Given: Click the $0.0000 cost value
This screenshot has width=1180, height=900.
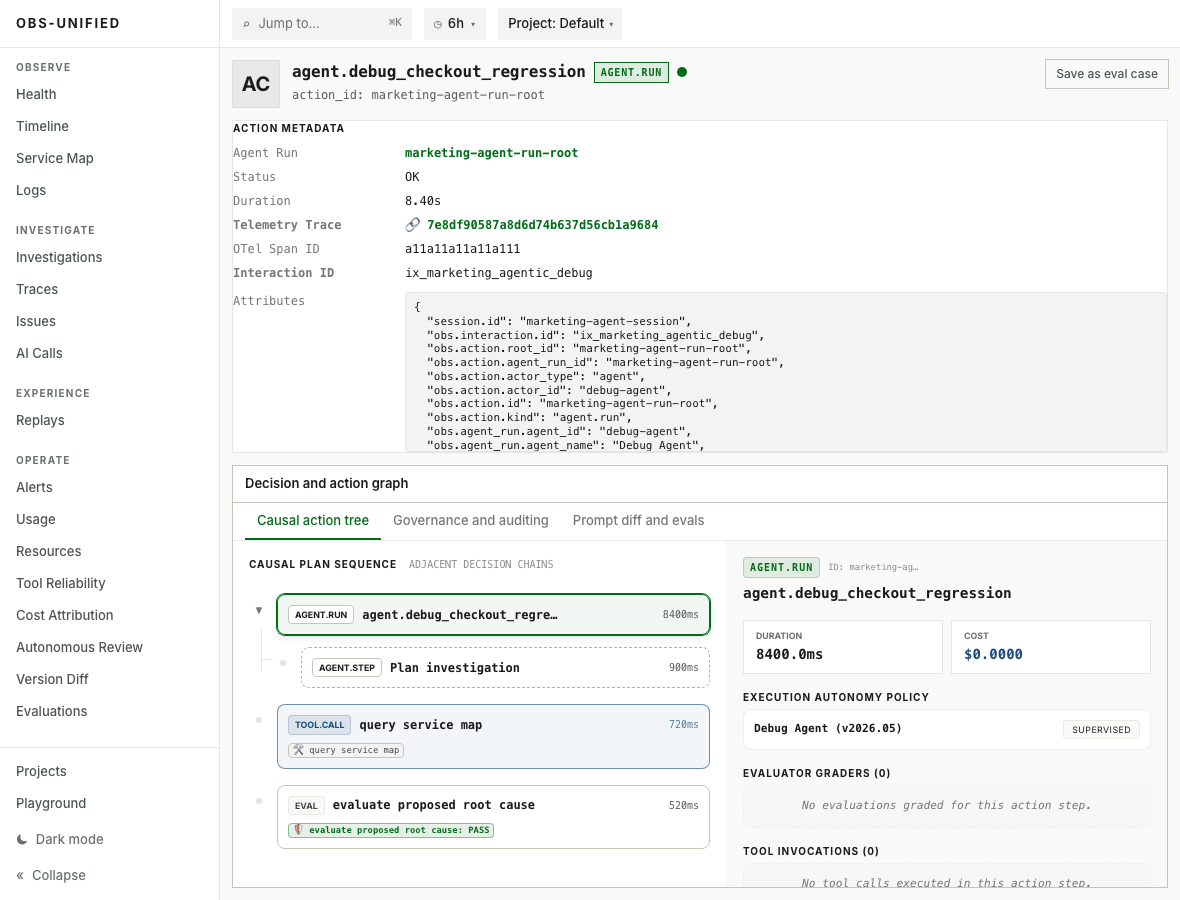Looking at the screenshot, I should pos(993,655).
